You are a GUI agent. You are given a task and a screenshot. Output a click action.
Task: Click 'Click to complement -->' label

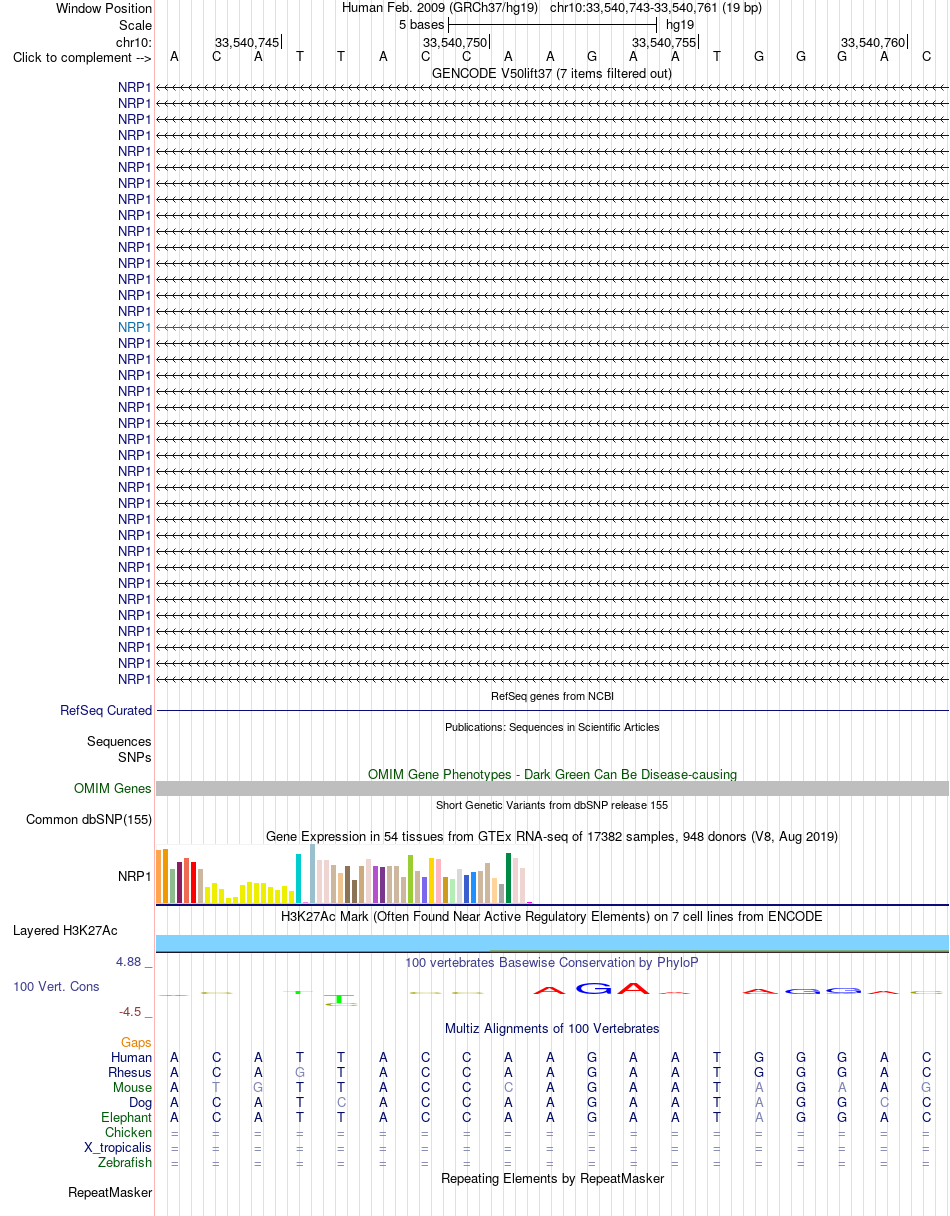tap(82, 57)
